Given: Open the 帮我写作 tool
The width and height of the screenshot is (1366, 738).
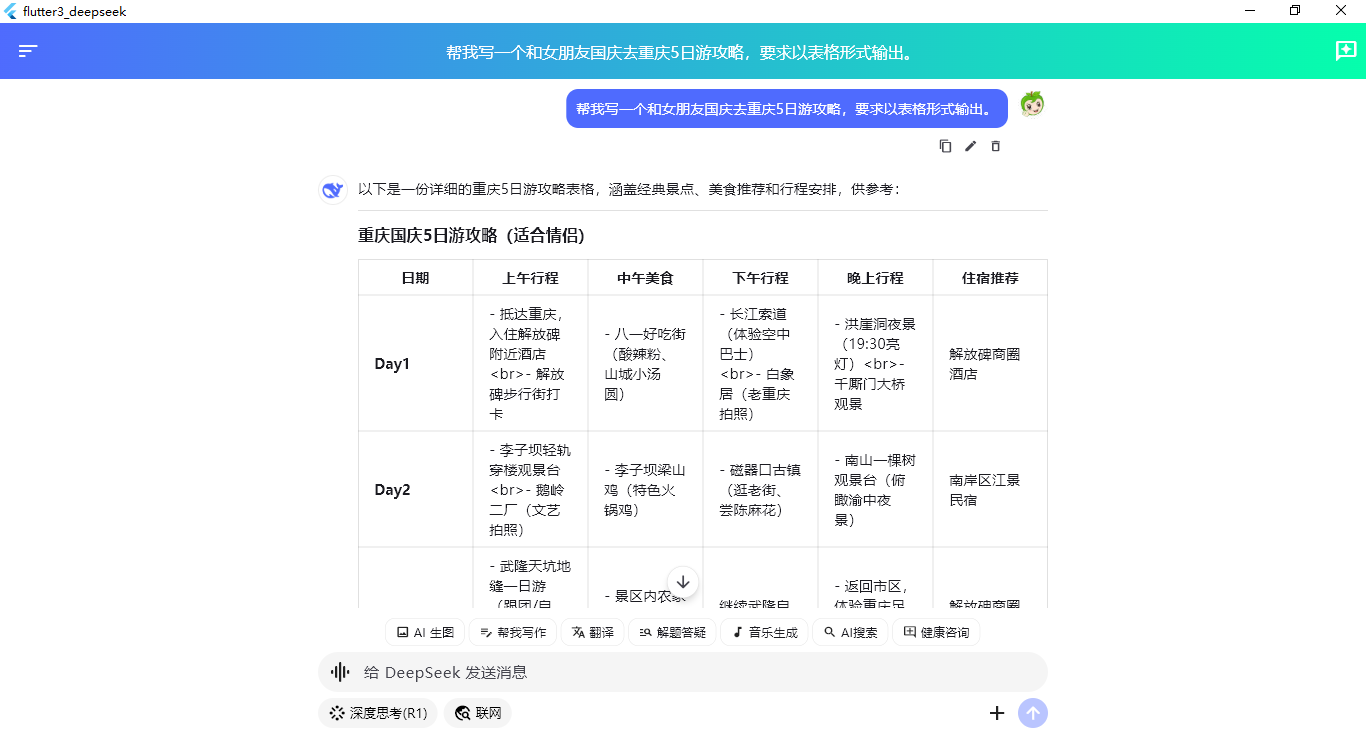Looking at the screenshot, I should click(x=513, y=631).
